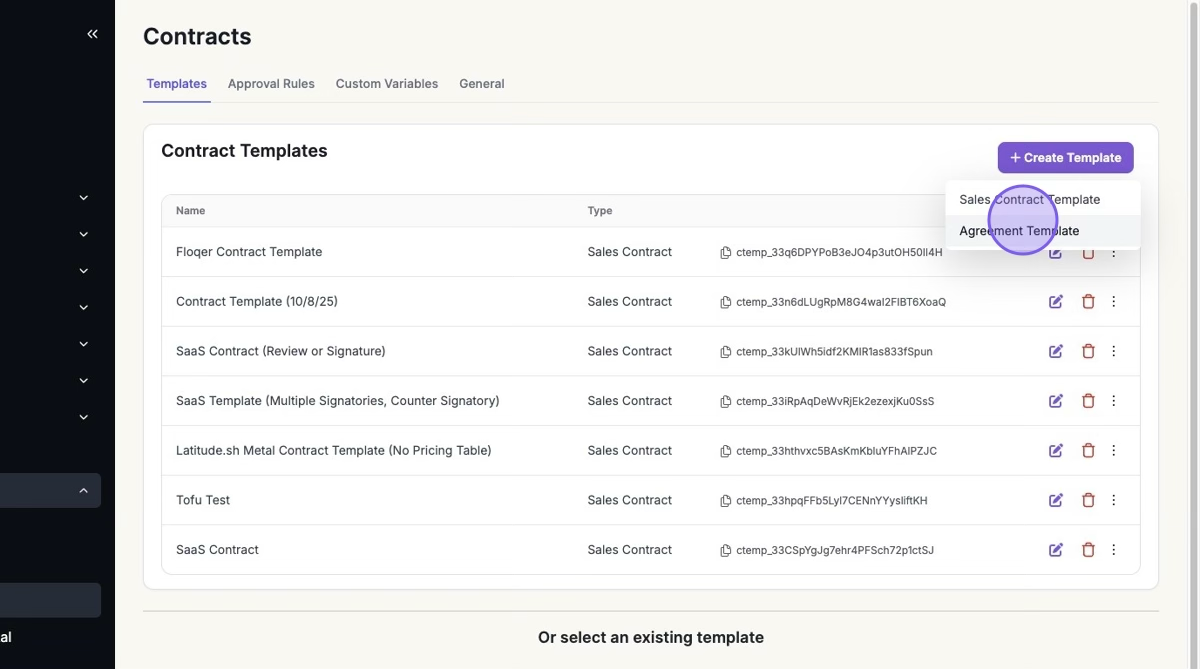Edit the SaaS Contract template
1200x669 pixels.
(x=1055, y=550)
